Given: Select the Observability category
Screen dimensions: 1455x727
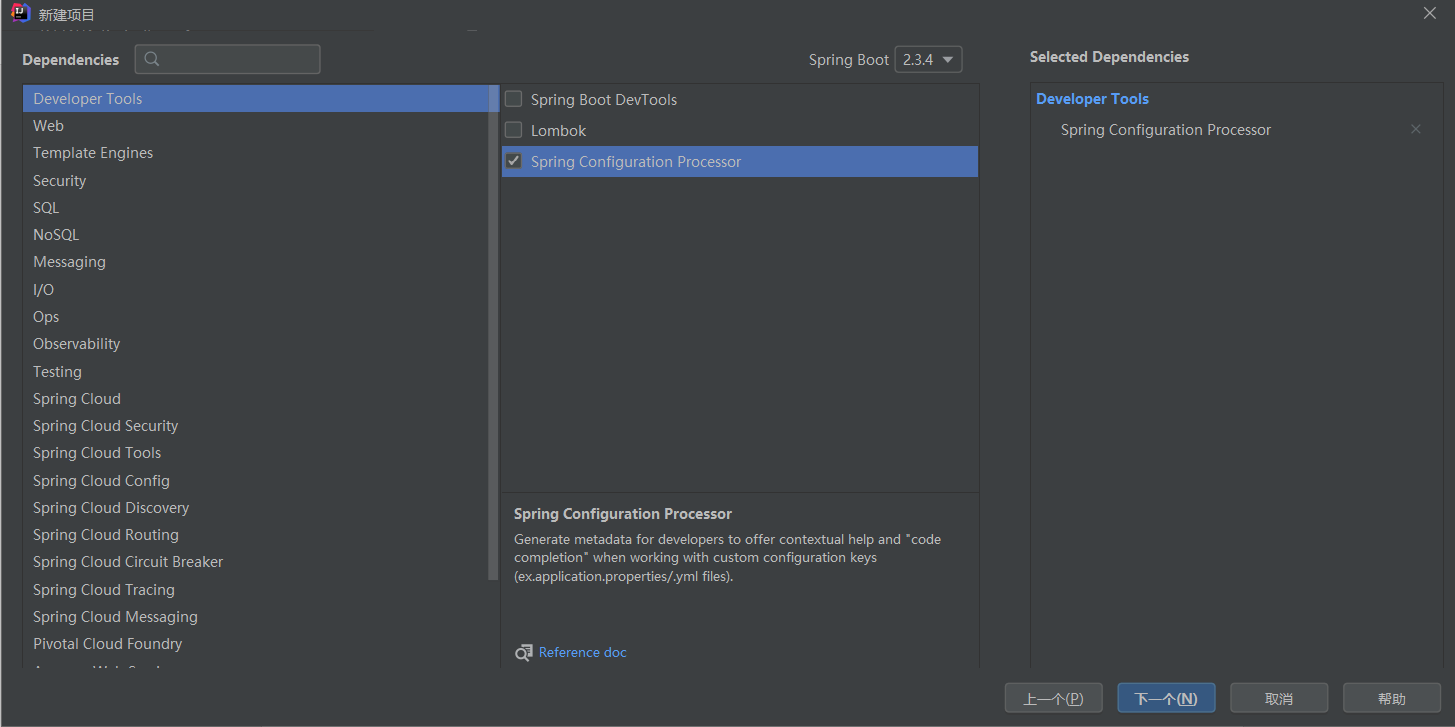Looking at the screenshot, I should 256,343.
